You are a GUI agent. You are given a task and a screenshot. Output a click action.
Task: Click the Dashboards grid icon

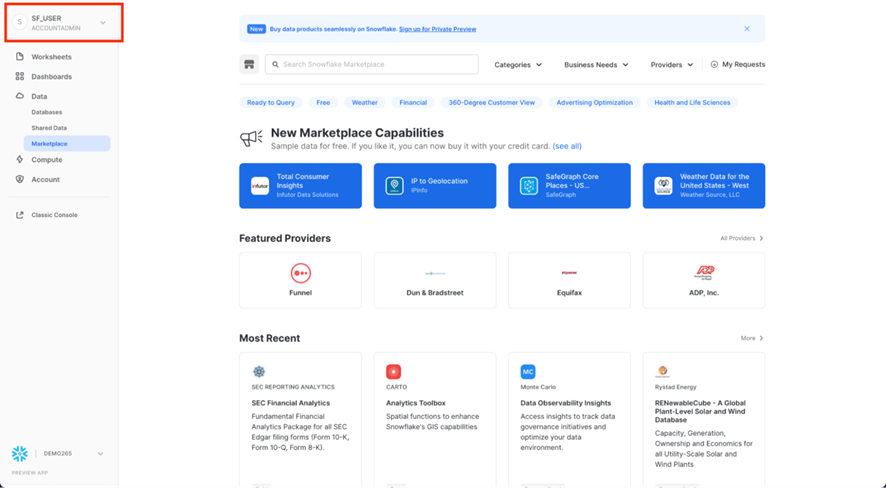(20, 76)
